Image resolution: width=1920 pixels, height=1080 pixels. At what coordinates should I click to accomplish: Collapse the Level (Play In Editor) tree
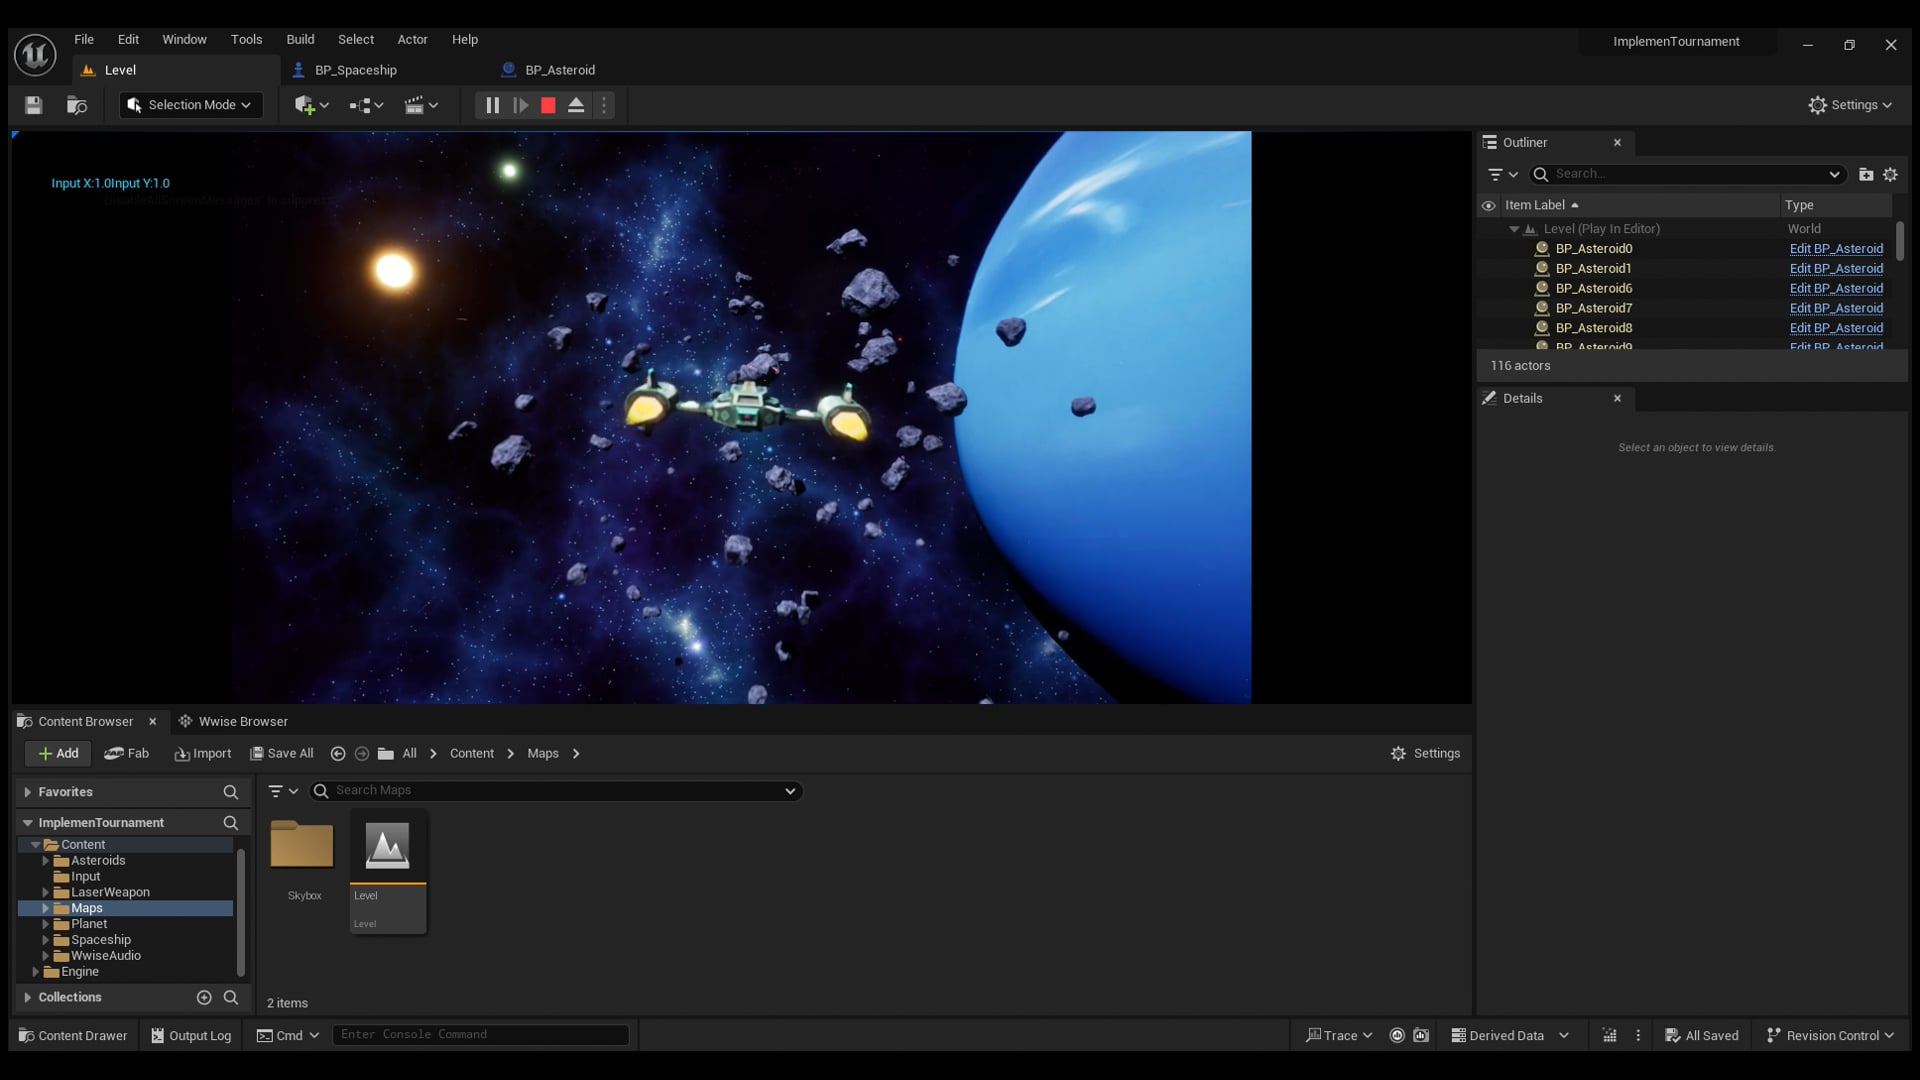(1514, 229)
